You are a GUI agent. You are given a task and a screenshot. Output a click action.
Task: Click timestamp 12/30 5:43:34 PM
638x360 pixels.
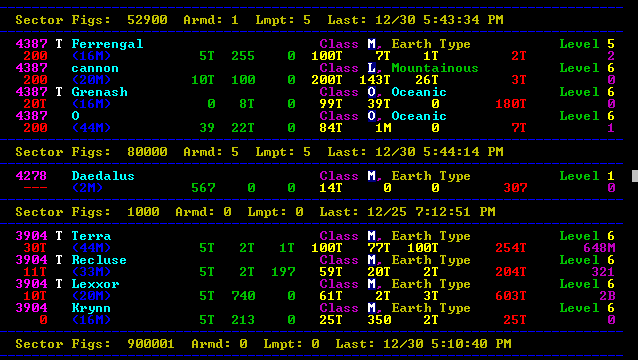[439, 20]
